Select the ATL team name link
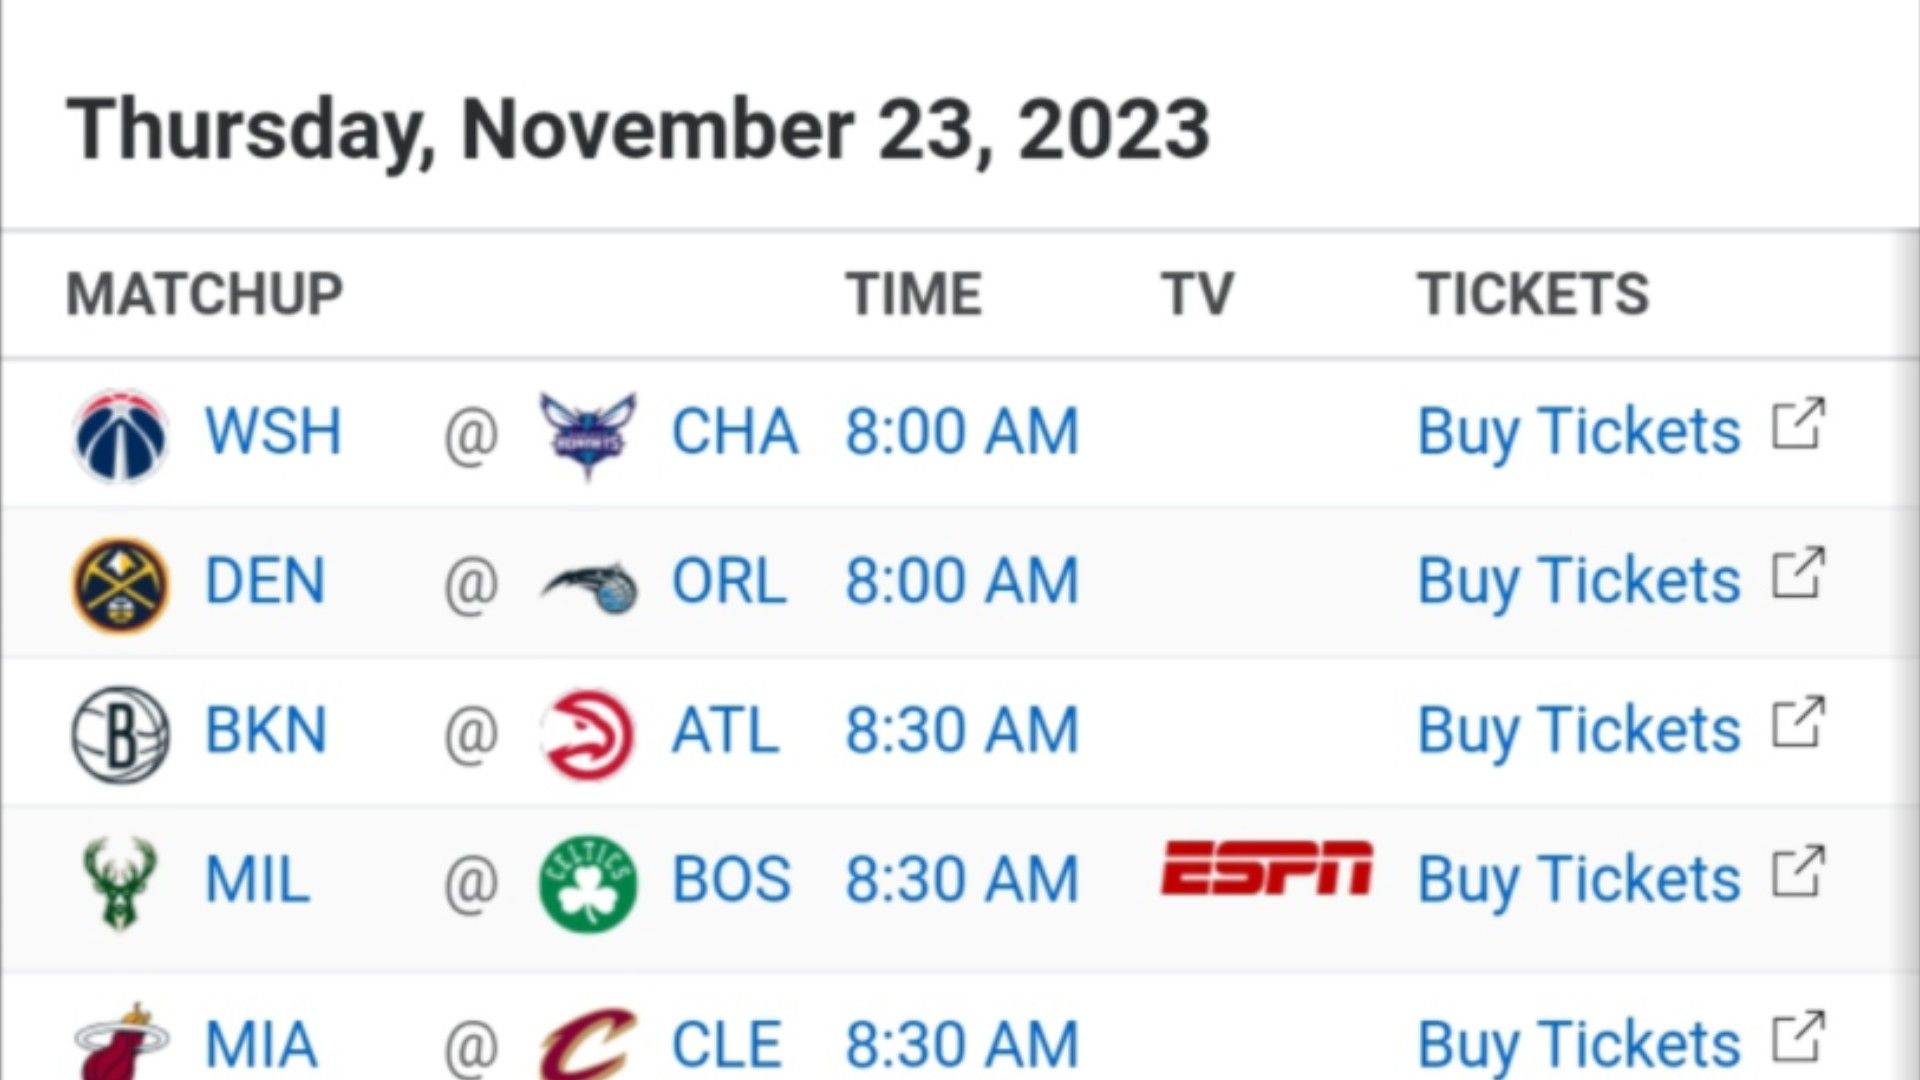Image resolution: width=1920 pixels, height=1080 pixels. tap(725, 730)
